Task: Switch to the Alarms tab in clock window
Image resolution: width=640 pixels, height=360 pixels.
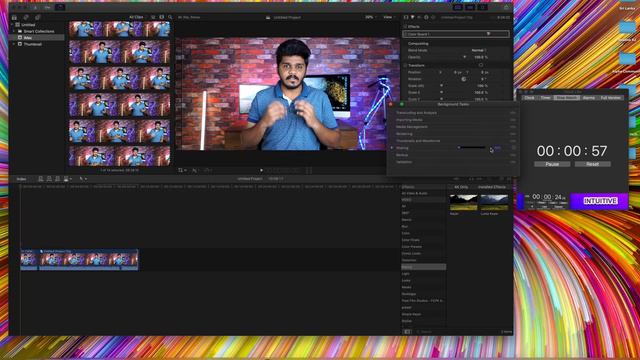Action: (x=589, y=98)
